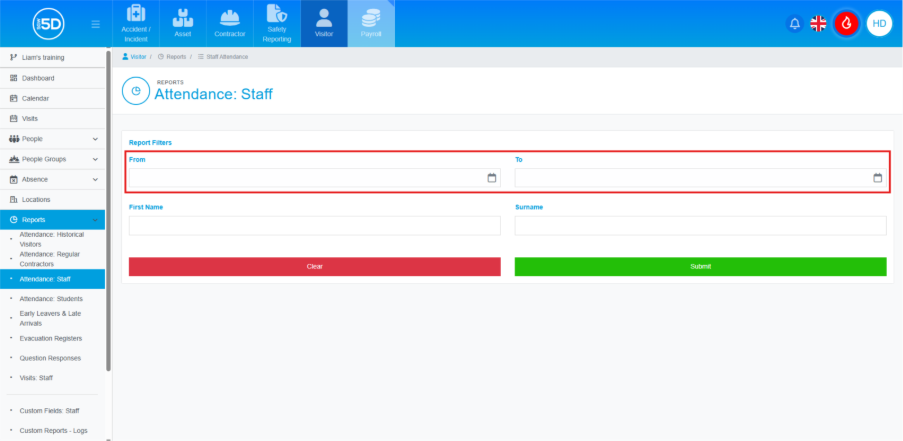Collapse the Reports menu
Screen dimensions: 903x441
[52, 220]
